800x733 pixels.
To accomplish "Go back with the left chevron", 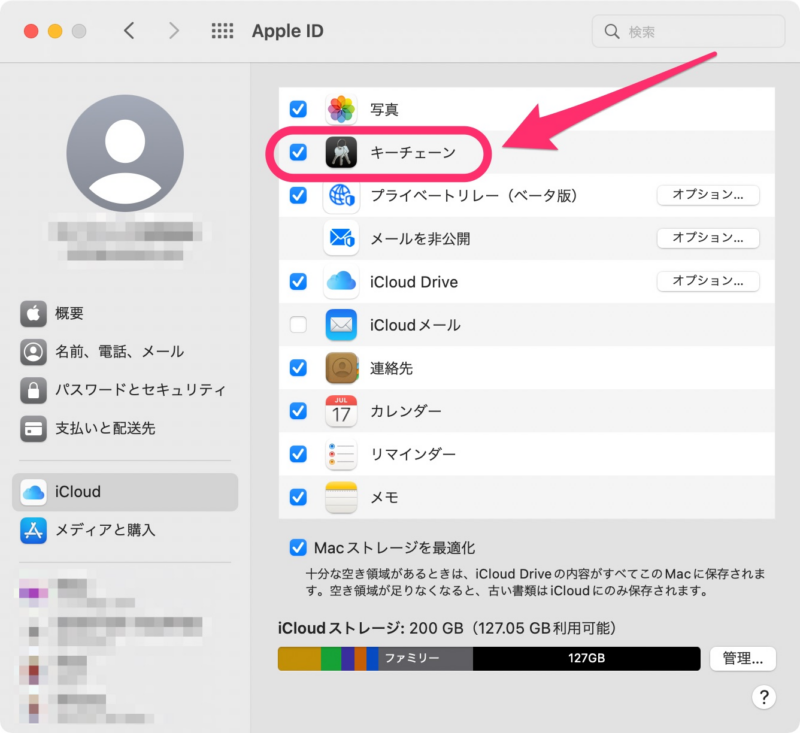I will tap(130, 31).
